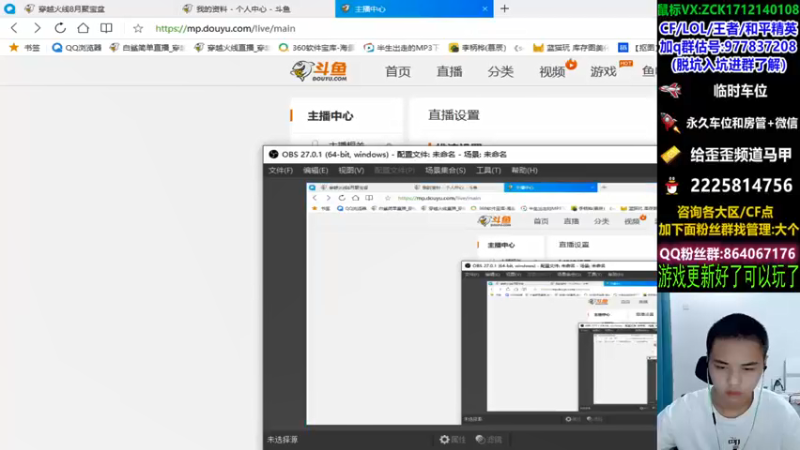
Task: Open OBS 视图(V) menu
Action: pos(351,170)
